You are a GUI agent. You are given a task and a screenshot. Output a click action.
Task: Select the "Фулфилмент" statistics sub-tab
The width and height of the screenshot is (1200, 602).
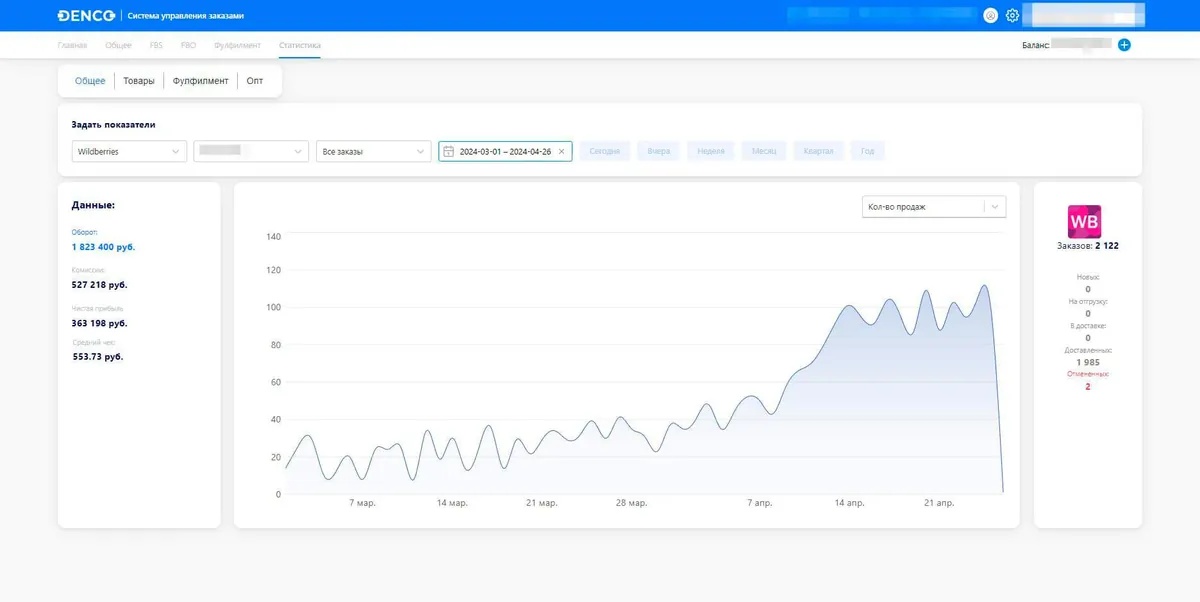[x=200, y=81]
